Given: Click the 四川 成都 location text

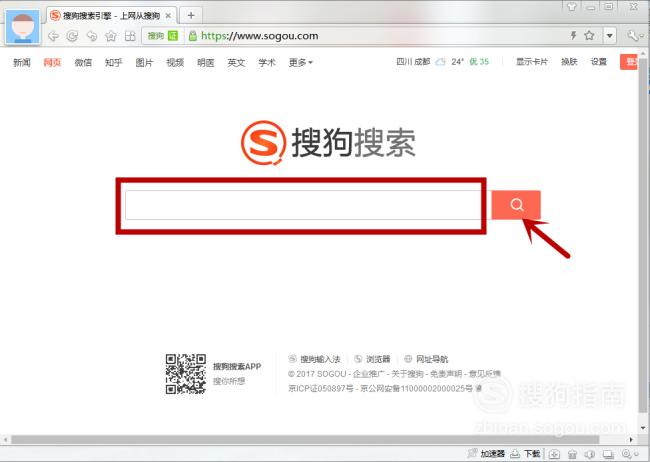Looking at the screenshot, I should click(413, 62).
